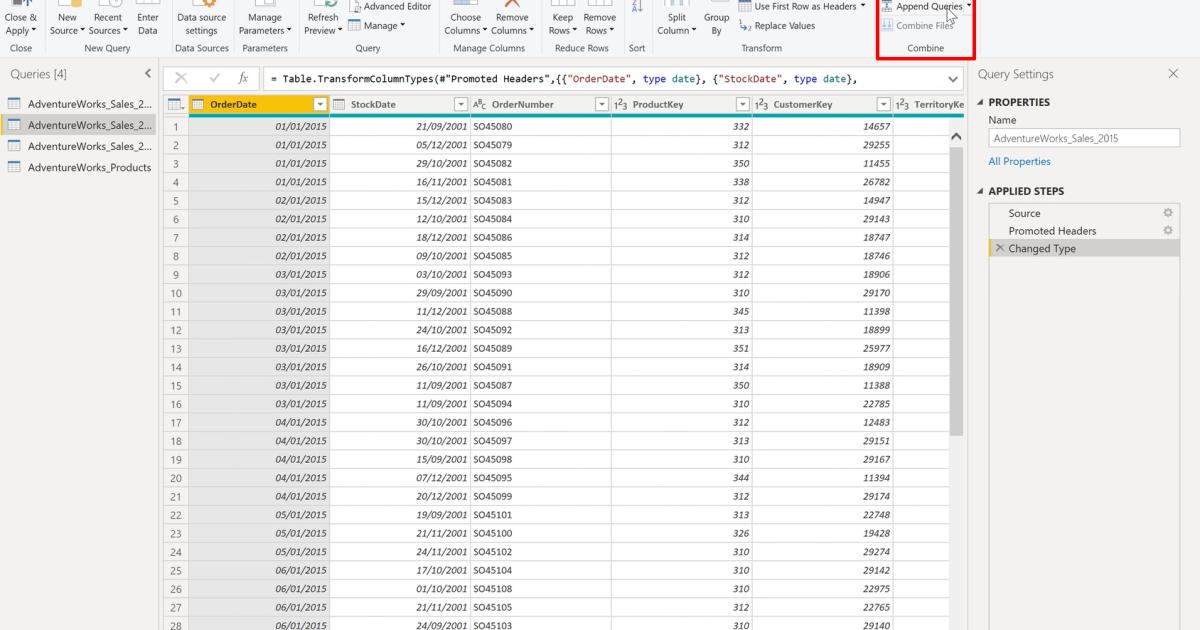Collapse the Queries pane
1200x630 pixels.
[148, 73]
